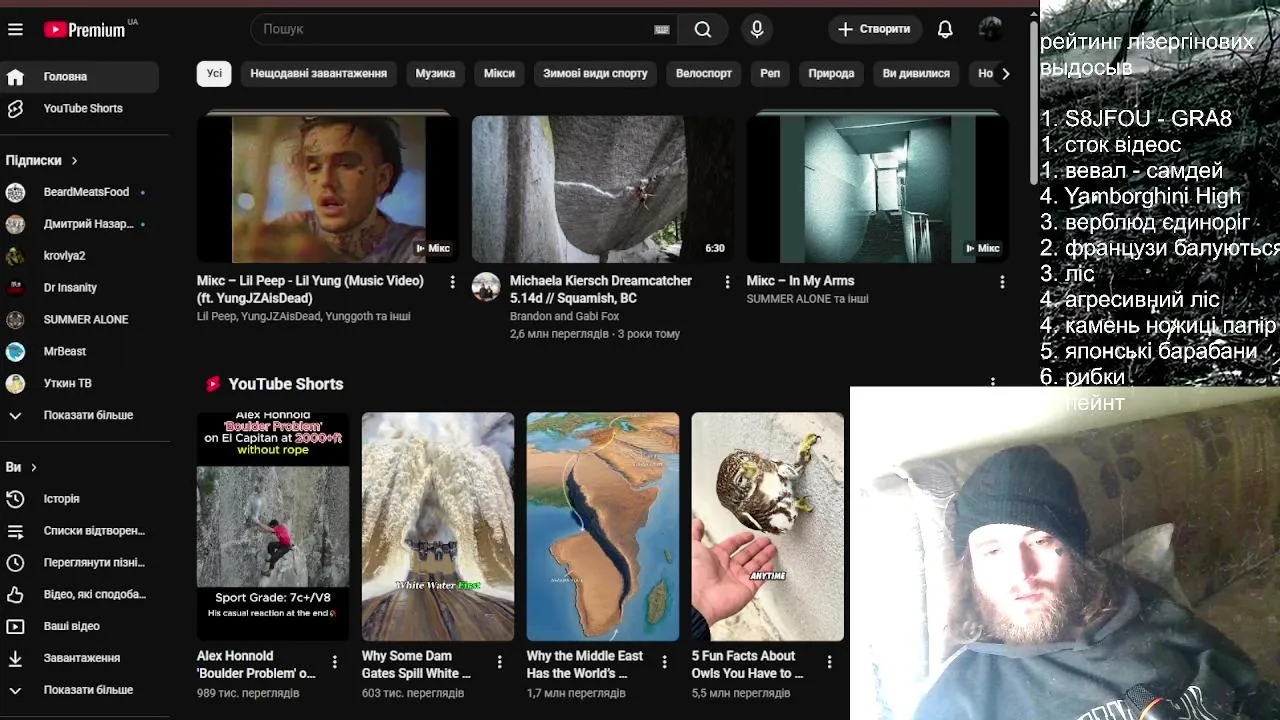Open Ваші відео page

pos(80,626)
